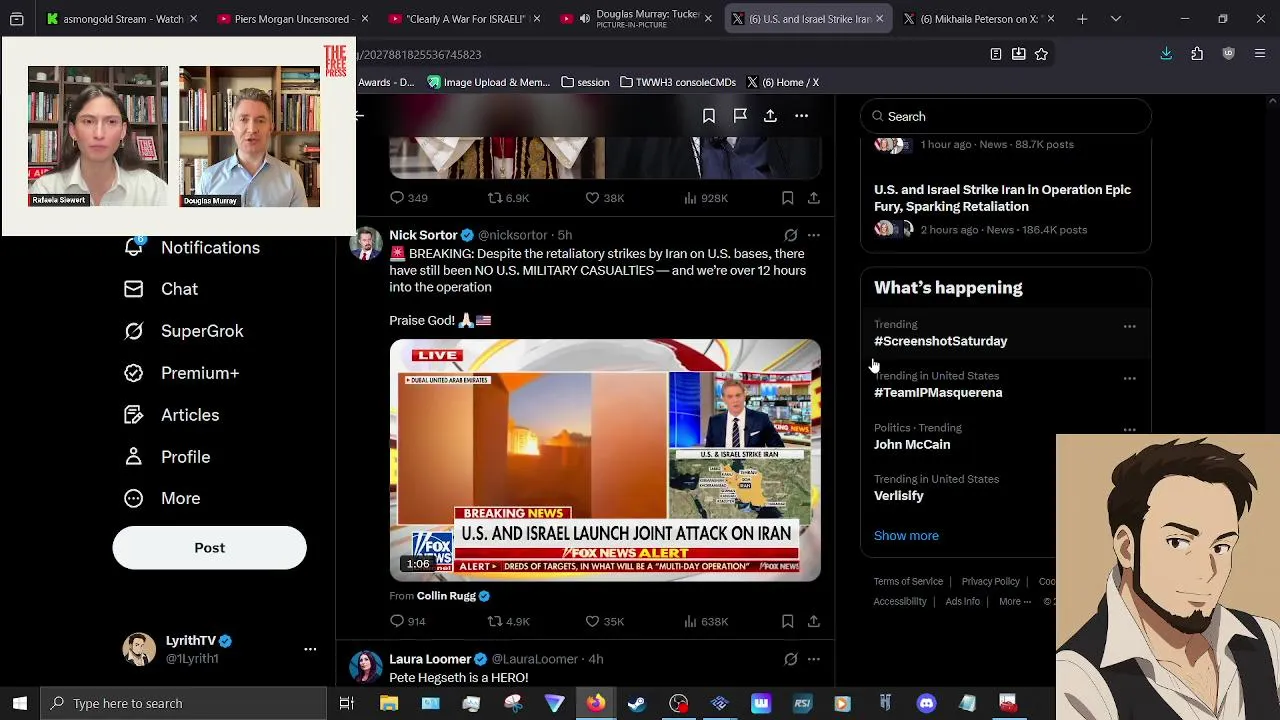Open the Operation Epic Fury news story

tap(1002, 198)
